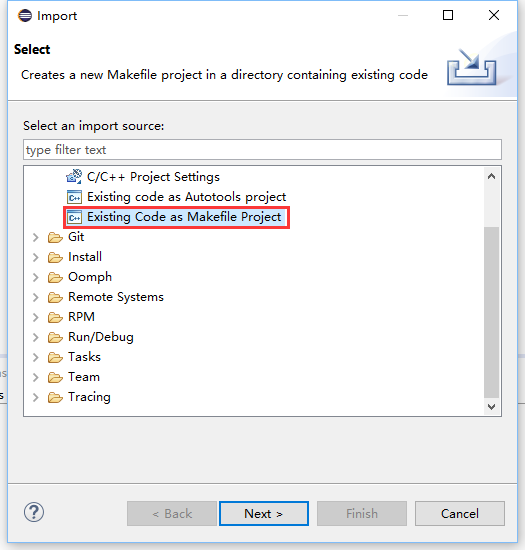Expand the Team category
This screenshot has height=550, width=525.
coord(35,377)
